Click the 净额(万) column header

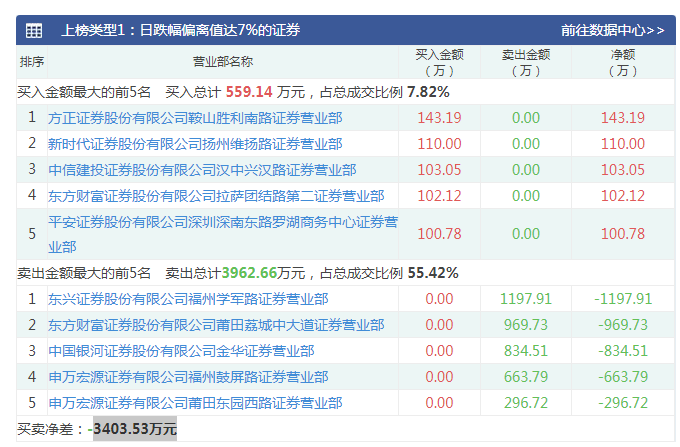coord(623,62)
